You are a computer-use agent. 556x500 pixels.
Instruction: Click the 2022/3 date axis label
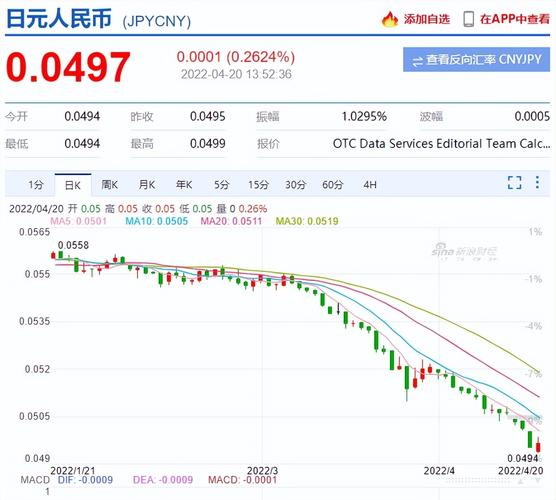point(262,471)
